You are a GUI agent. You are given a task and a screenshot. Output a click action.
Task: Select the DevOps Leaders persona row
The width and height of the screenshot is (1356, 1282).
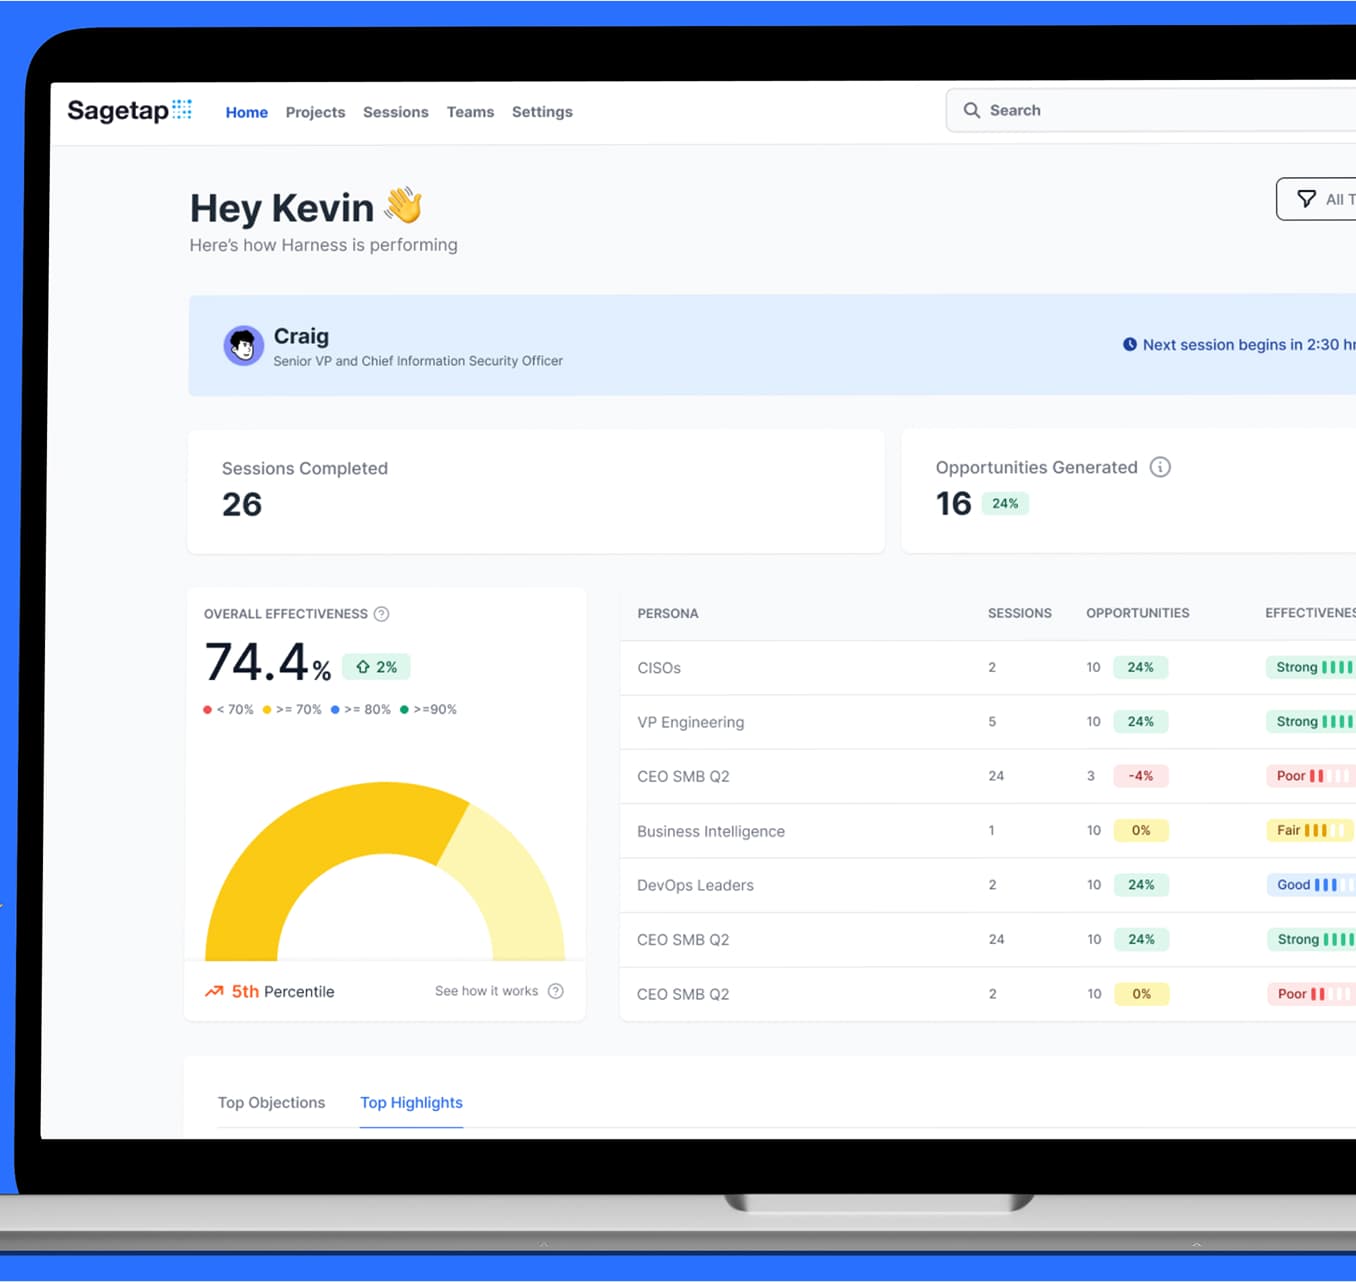coord(988,885)
